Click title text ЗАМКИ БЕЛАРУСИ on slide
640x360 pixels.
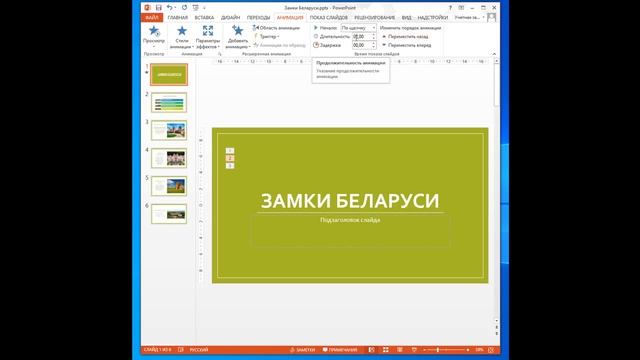350,201
